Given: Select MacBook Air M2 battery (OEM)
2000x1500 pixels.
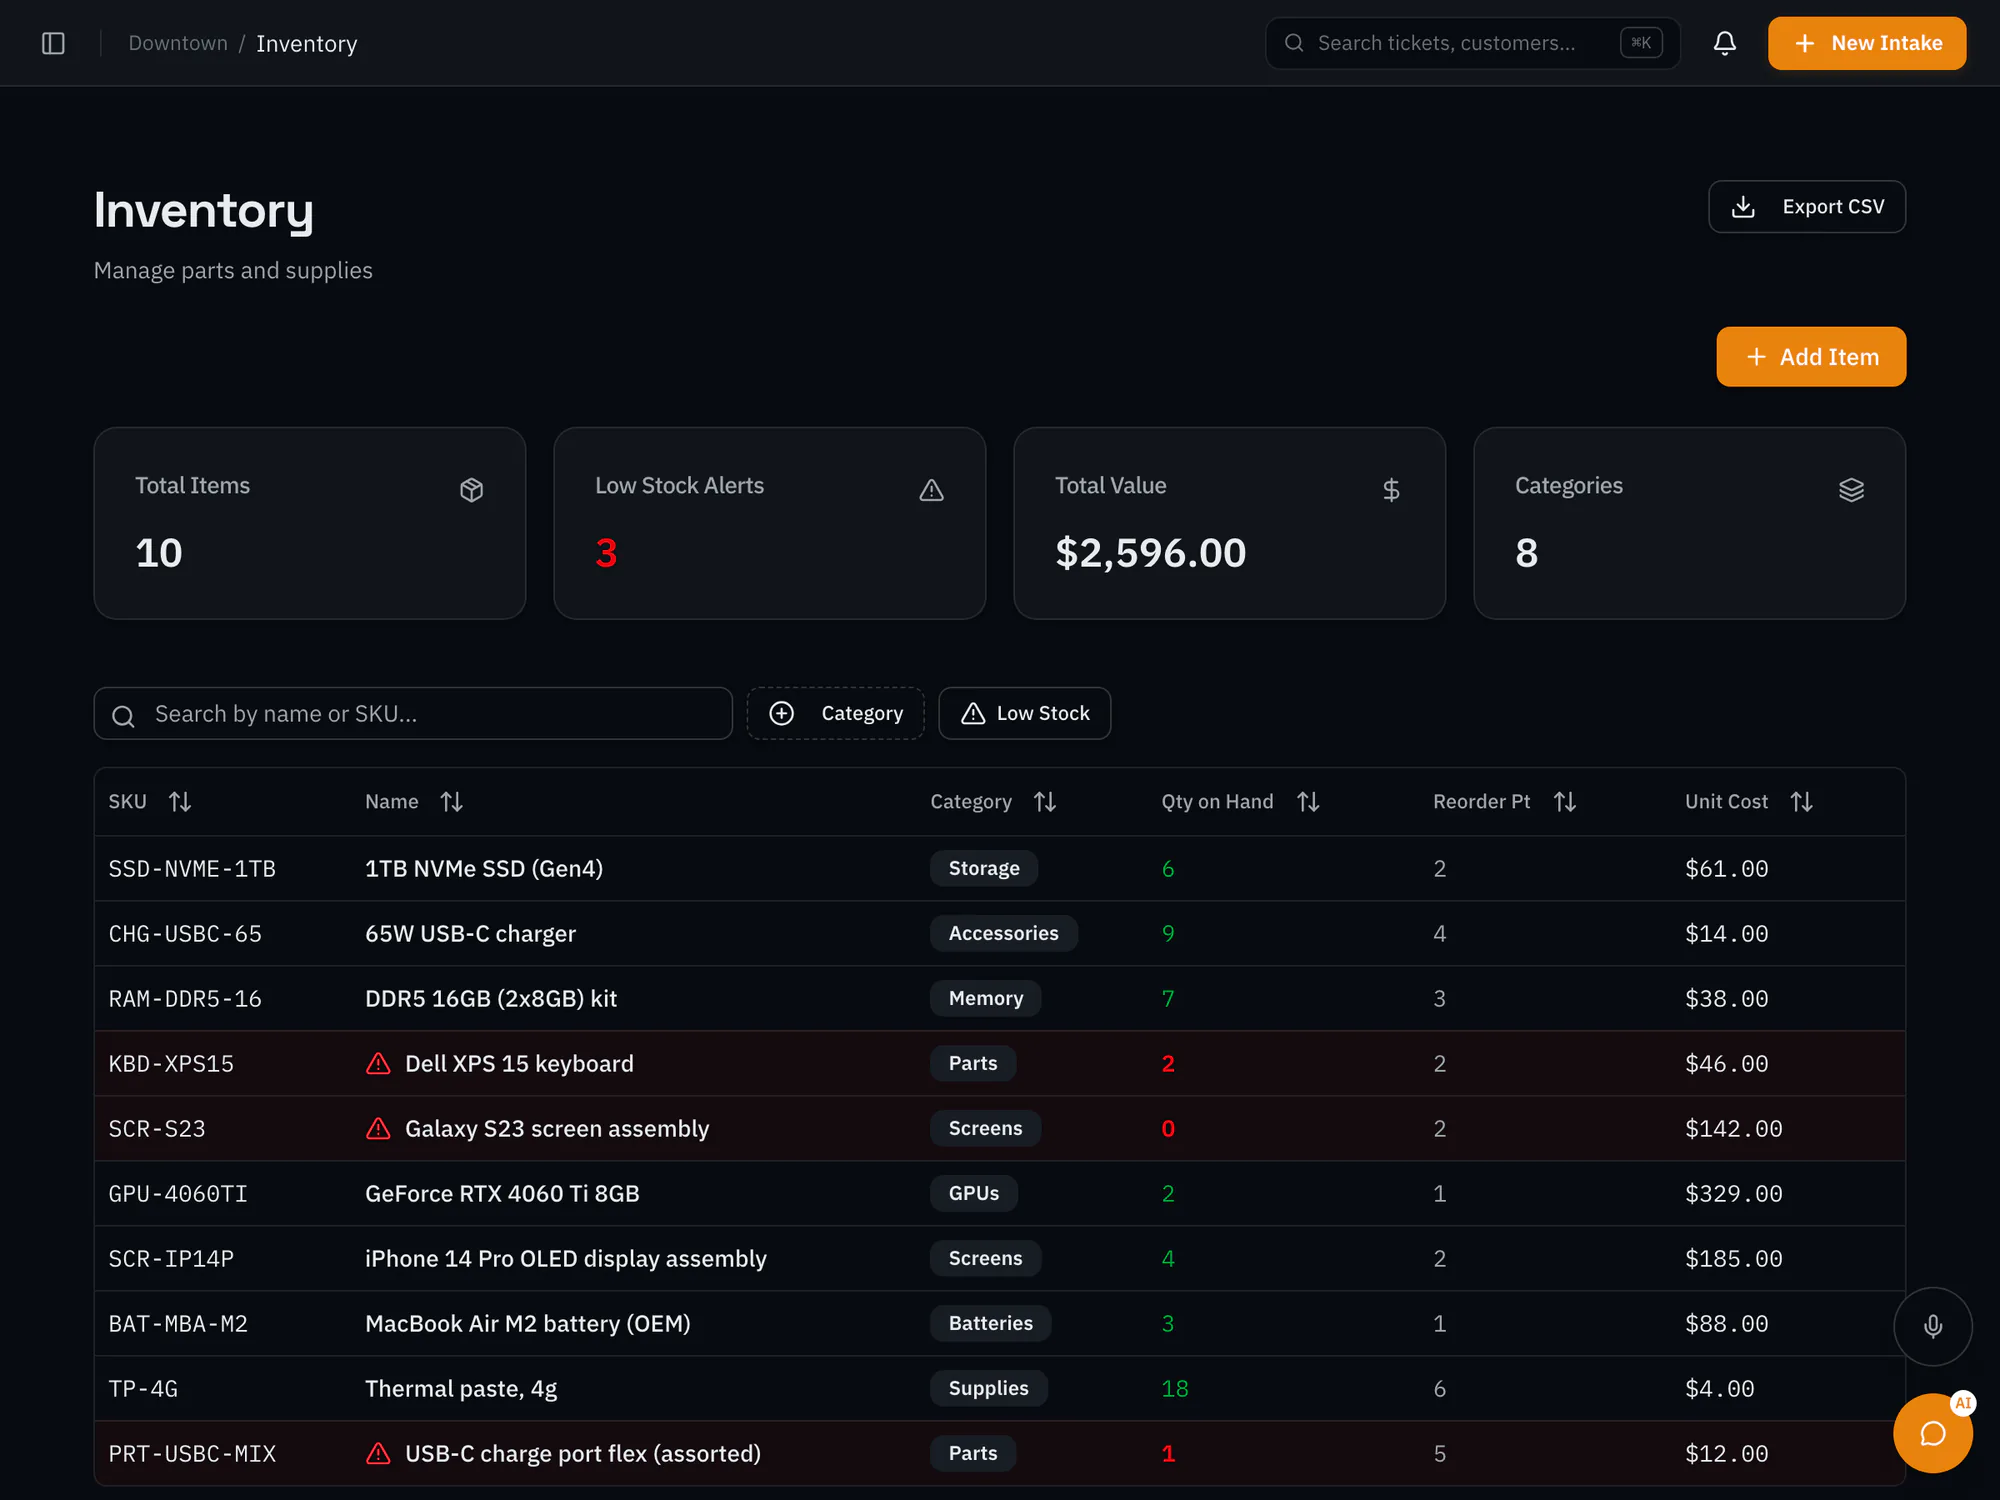Looking at the screenshot, I should [528, 1323].
